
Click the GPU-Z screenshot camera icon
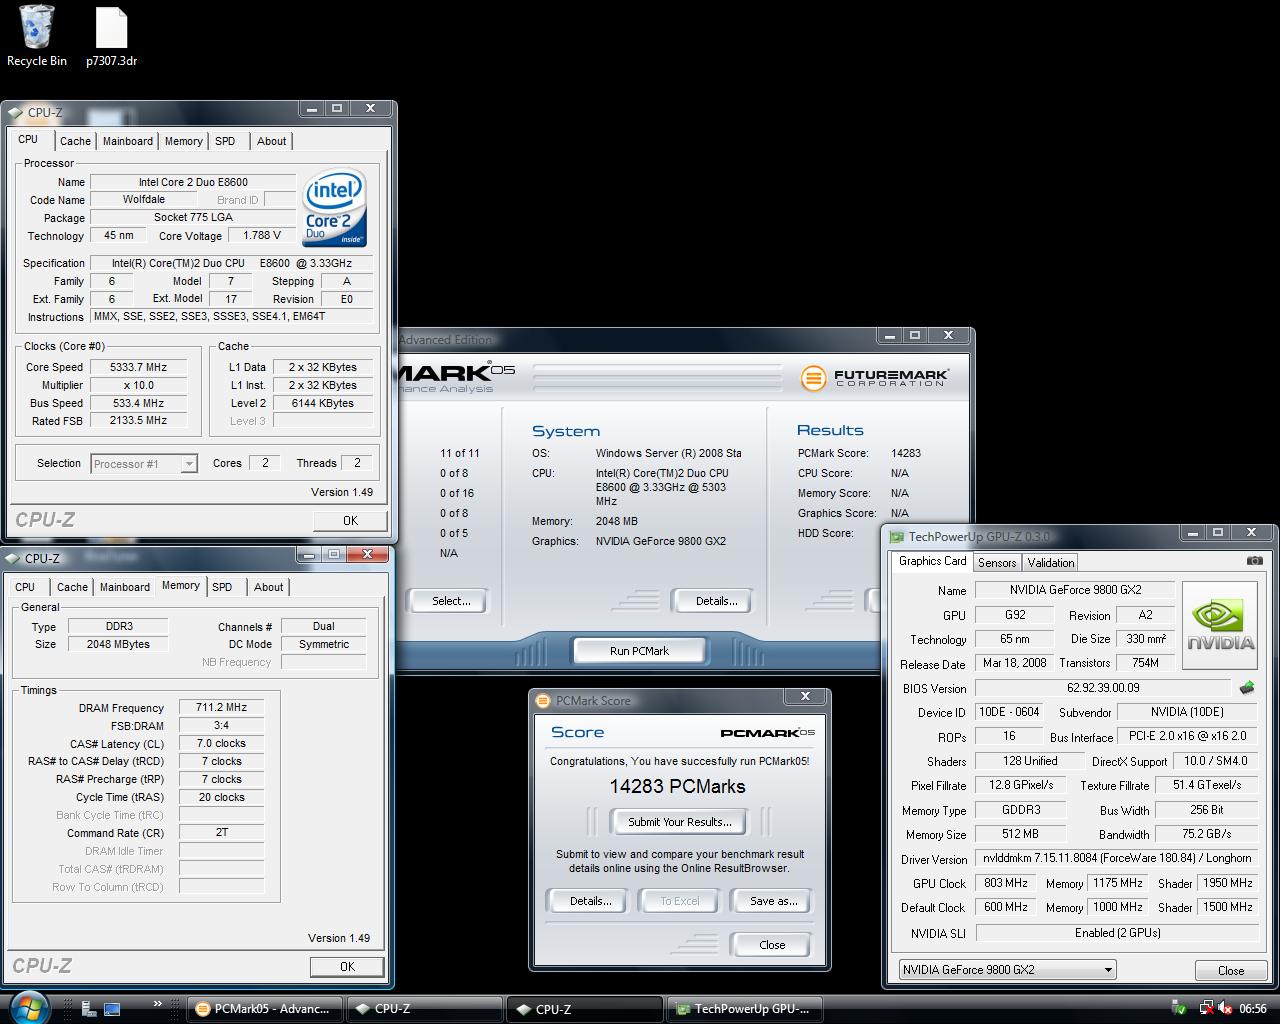[1254, 561]
